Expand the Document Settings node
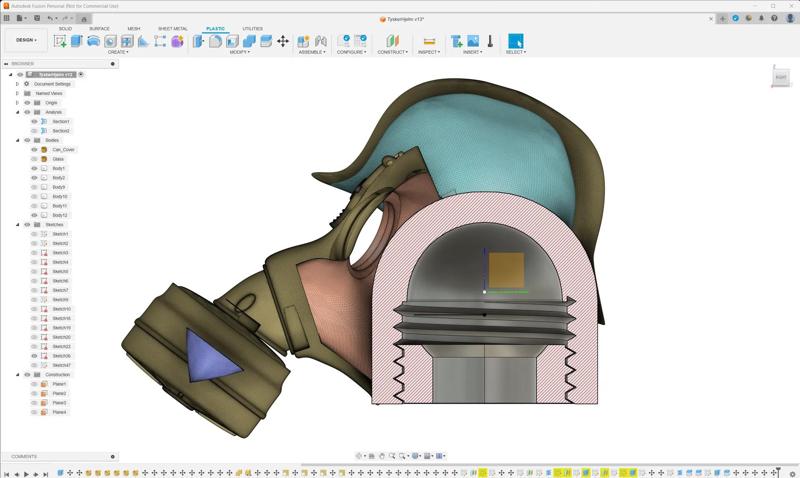 17,84
